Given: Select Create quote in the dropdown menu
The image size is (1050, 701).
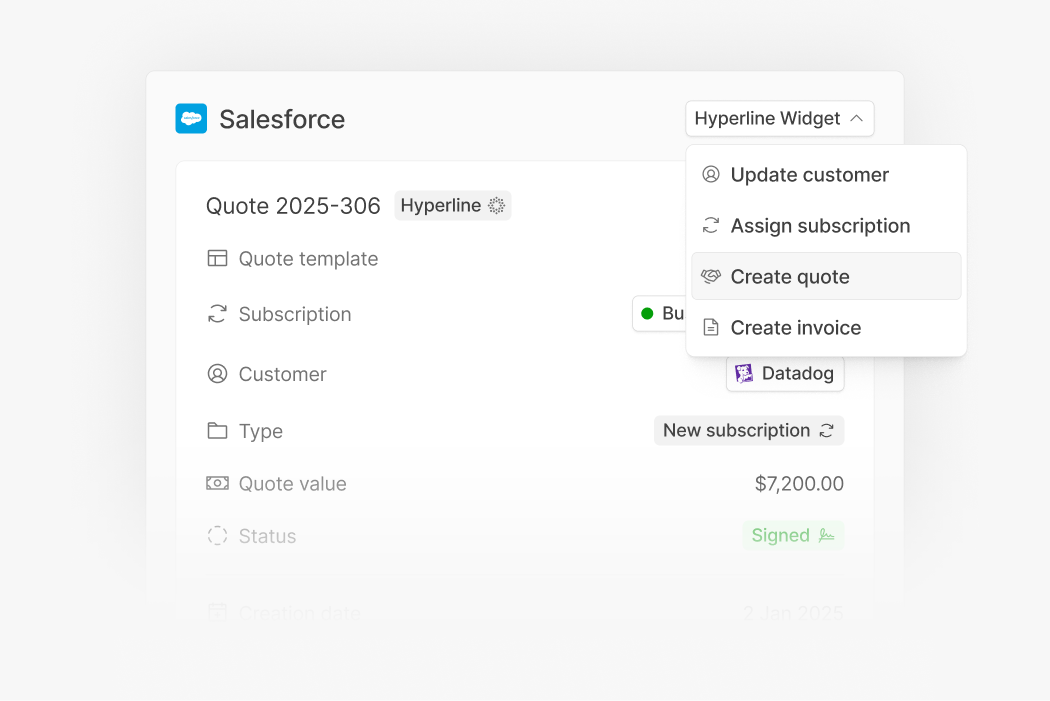Looking at the screenshot, I should coord(790,277).
